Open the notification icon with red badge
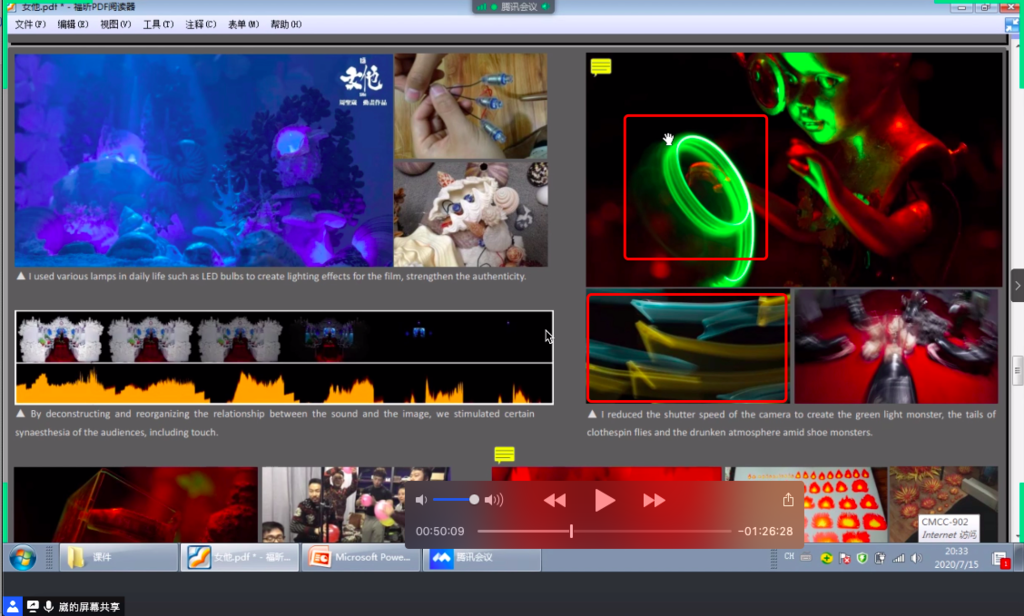 click(1000, 559)
